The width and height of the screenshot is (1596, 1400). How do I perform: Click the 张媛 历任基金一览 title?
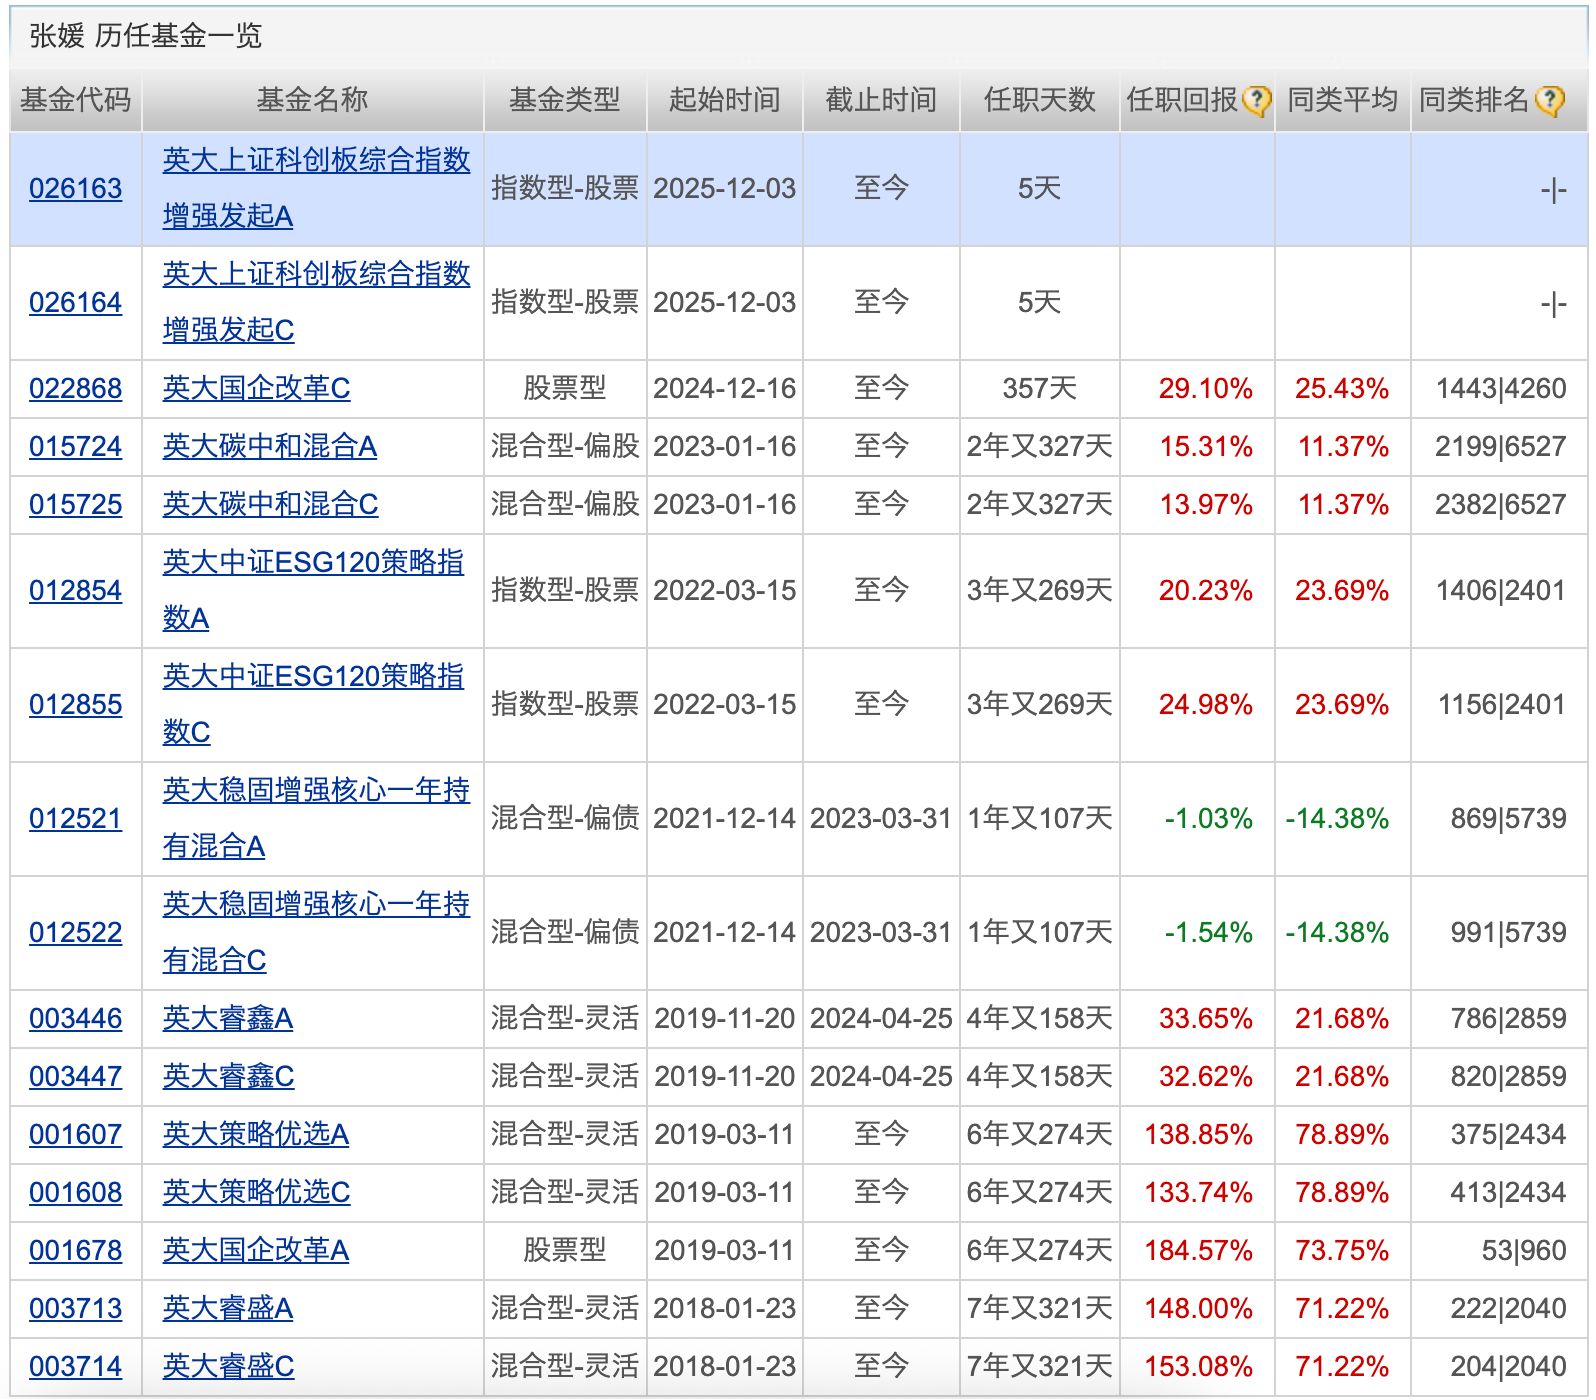146,36
